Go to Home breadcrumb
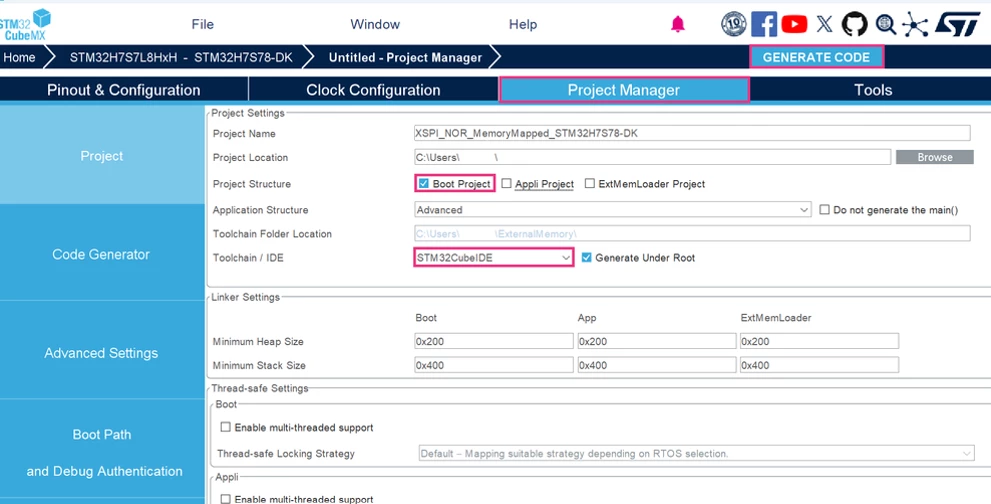Screen dimensions: 991x504 [20, 57]
